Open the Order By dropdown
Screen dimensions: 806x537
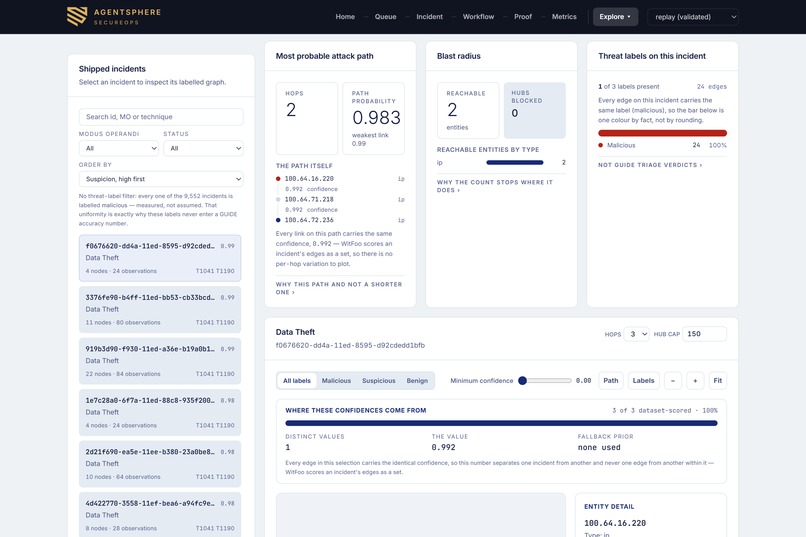[x=161, y=179]
